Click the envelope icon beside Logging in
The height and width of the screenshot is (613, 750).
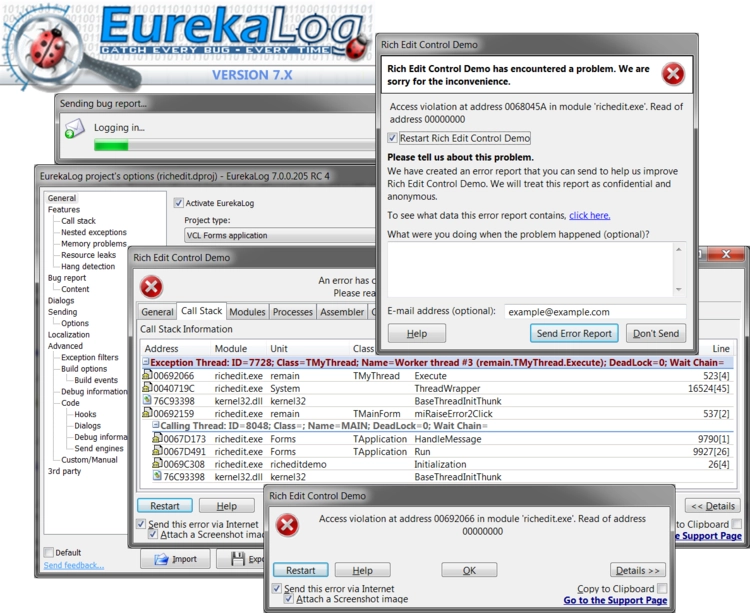pos(75,128)
